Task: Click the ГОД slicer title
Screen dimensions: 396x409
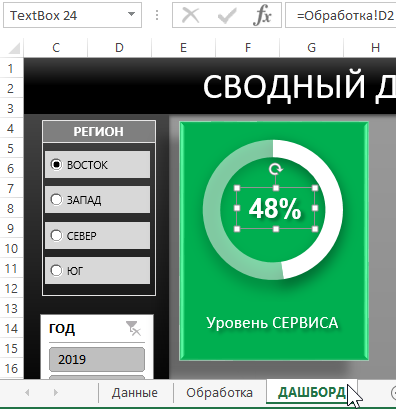Action: coord(62,328)
